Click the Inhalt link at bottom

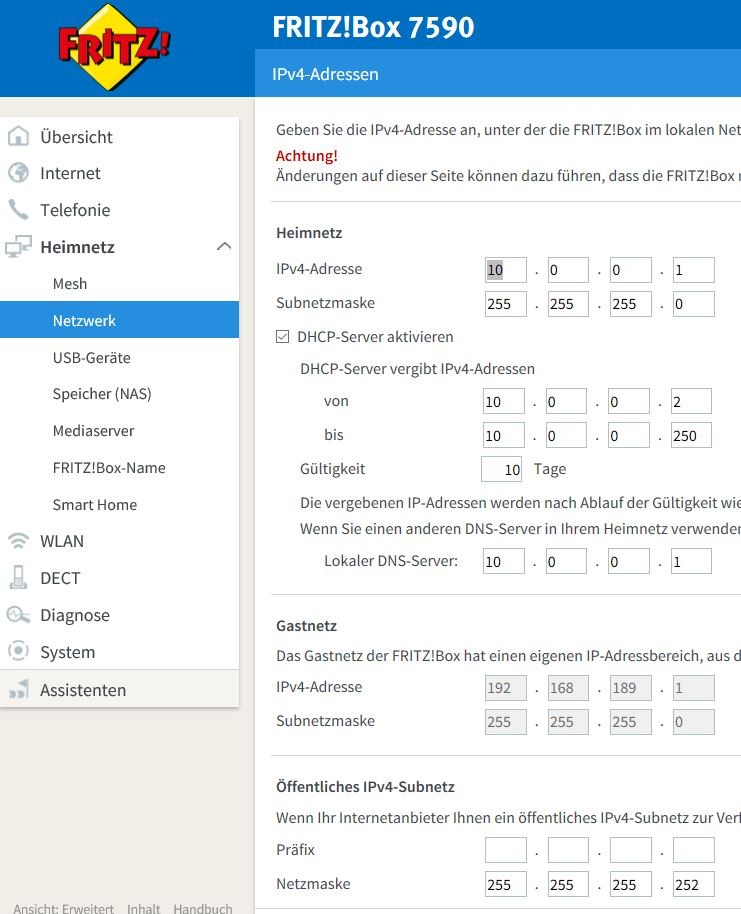(x=143, y=908)
